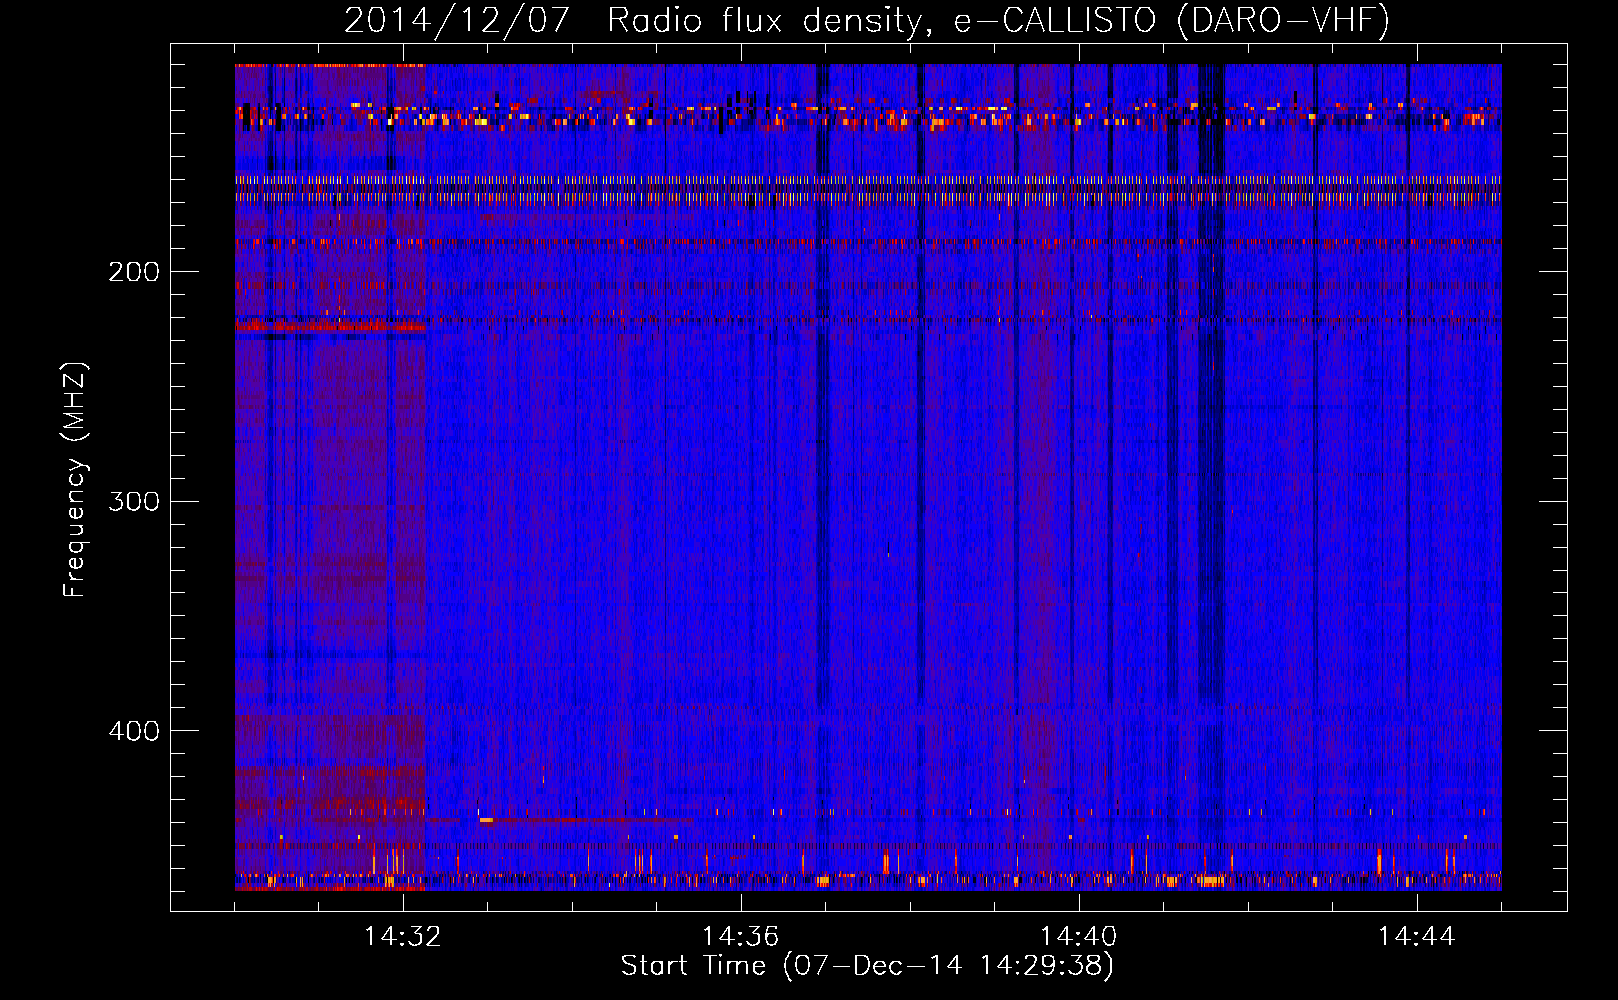1618x1000 pixels.
Task: Click the "200" frequency tick label
Action: coord(133,272)
